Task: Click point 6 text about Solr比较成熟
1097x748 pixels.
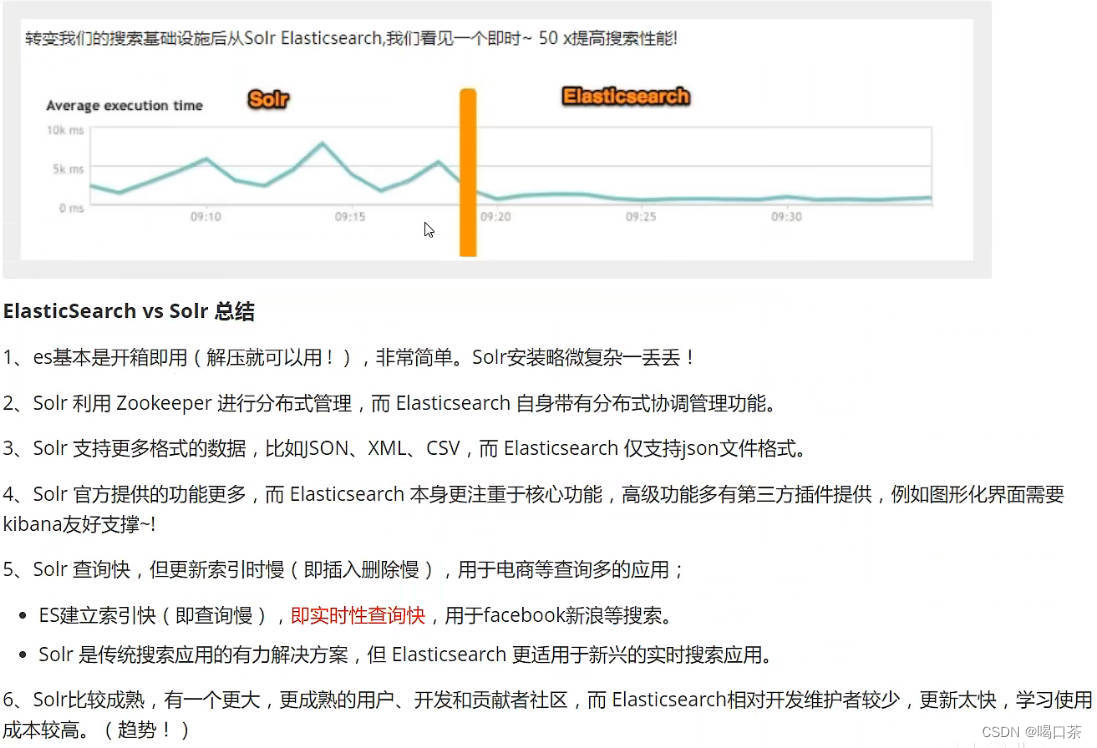Action: coord(547,700)
